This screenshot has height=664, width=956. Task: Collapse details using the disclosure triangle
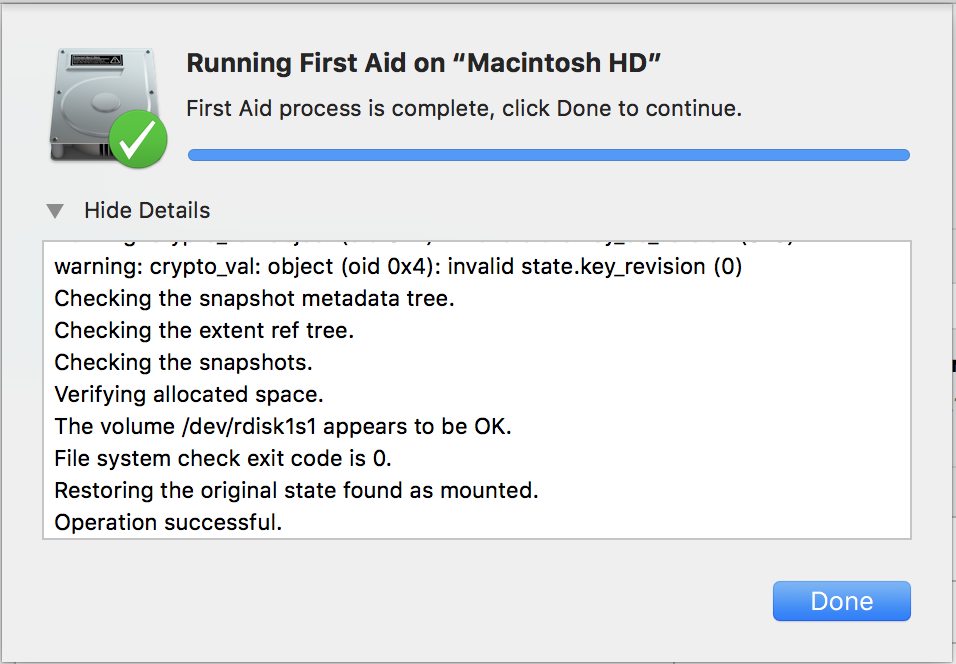(x=56, y=211)
